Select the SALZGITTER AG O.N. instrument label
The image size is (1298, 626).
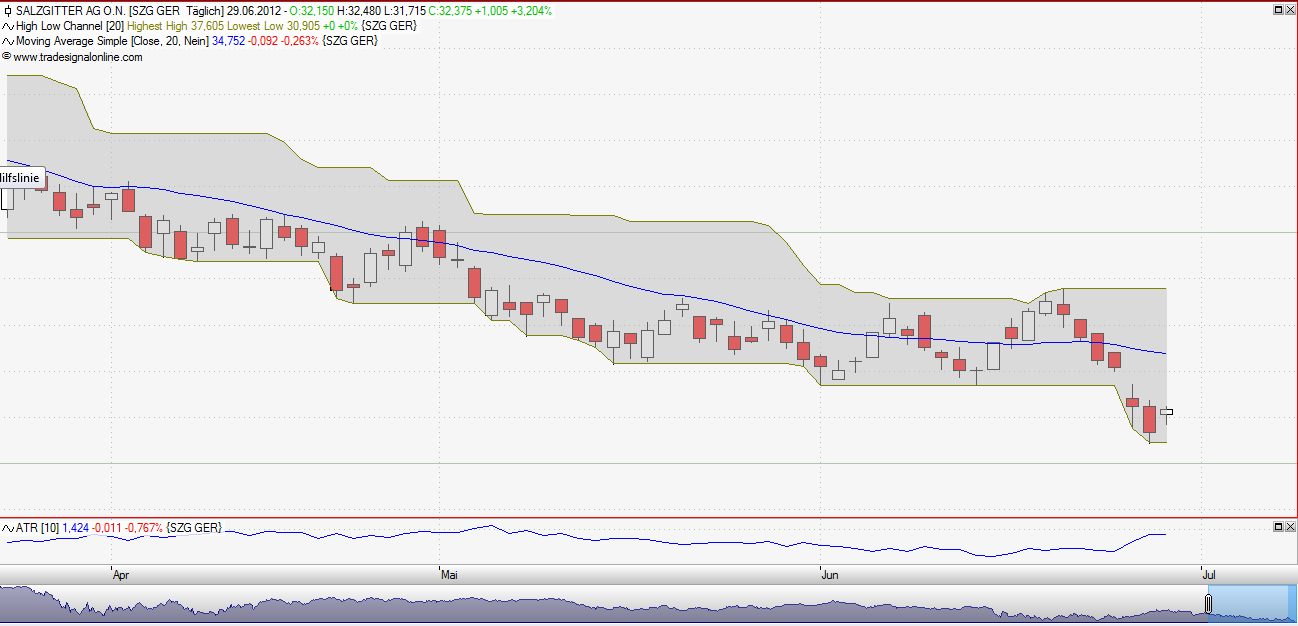pyautogui.click(x=71, y=11)
